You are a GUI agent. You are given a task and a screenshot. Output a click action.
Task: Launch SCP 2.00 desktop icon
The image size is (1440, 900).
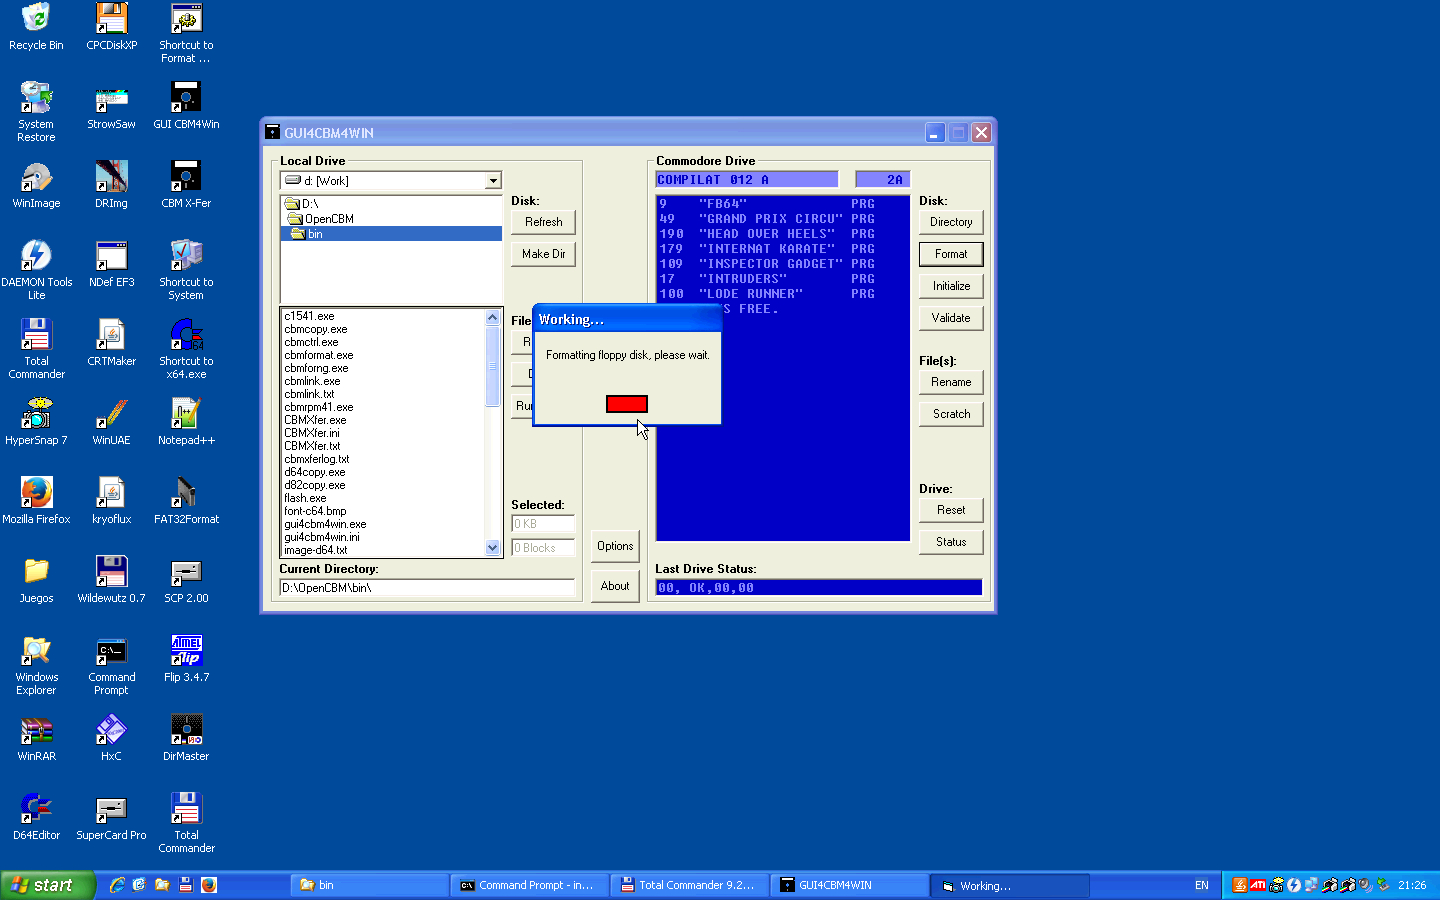coord(186,580)
